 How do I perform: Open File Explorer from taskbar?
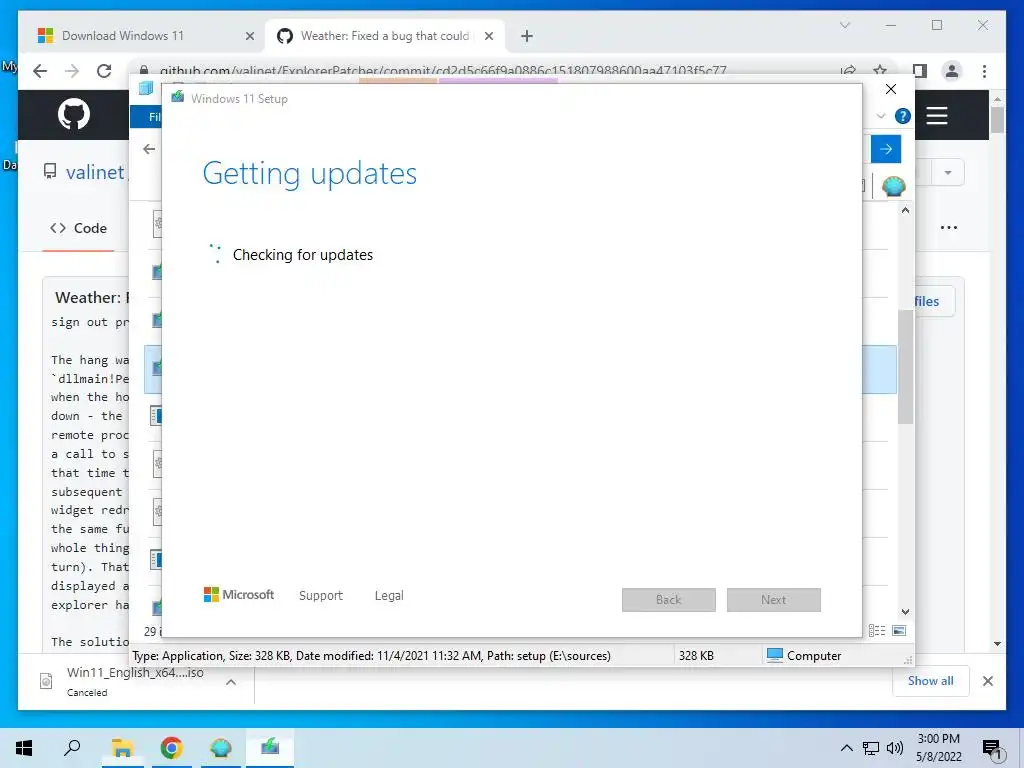tap(122, 748)
